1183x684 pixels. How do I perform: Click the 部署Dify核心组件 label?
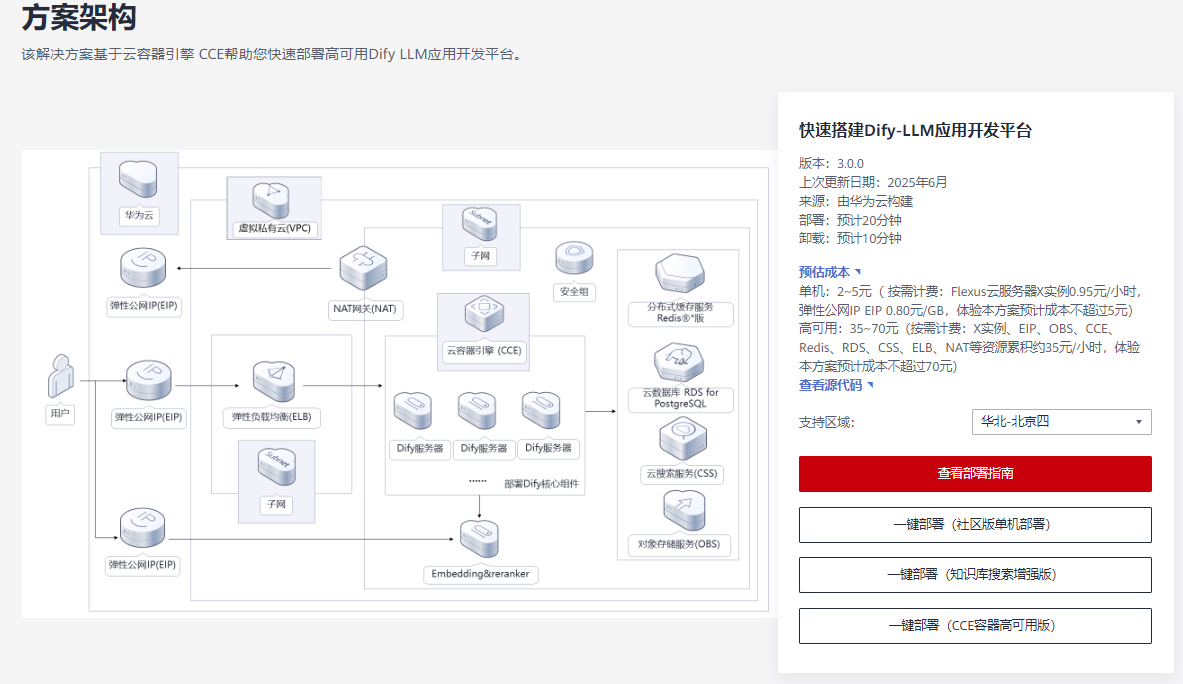pos(541,483)
